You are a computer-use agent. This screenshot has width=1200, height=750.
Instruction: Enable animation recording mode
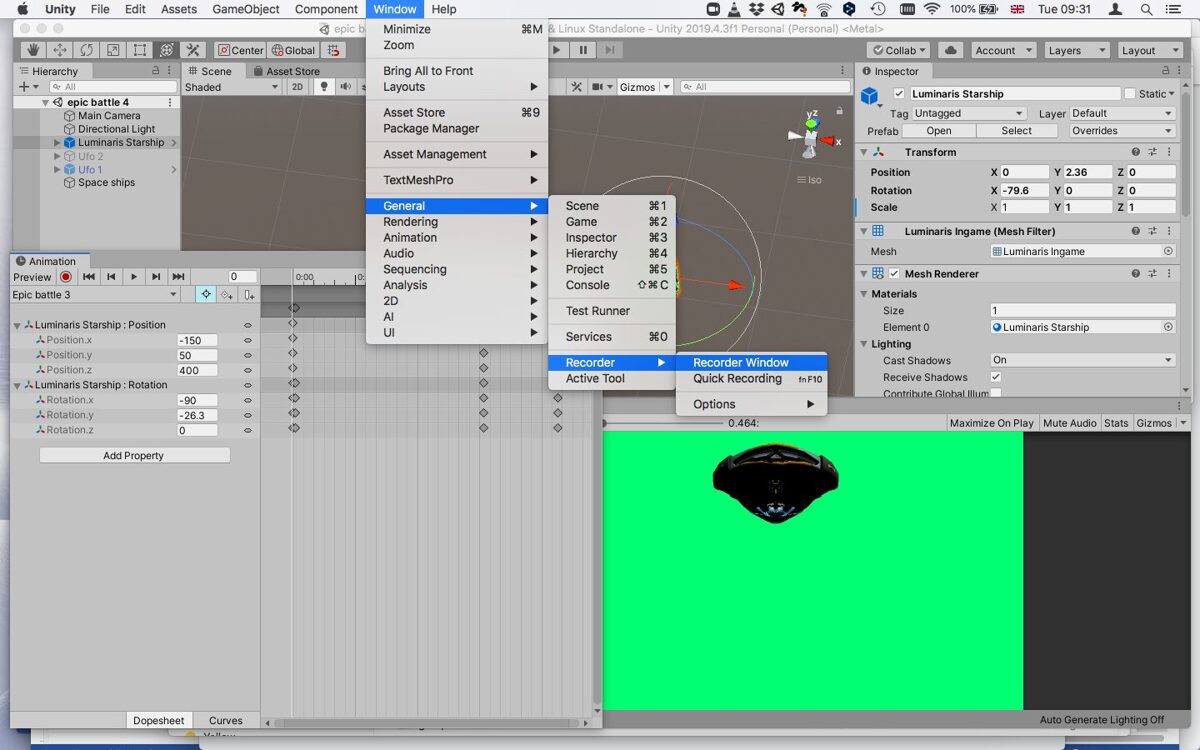(x=66, y=277)
